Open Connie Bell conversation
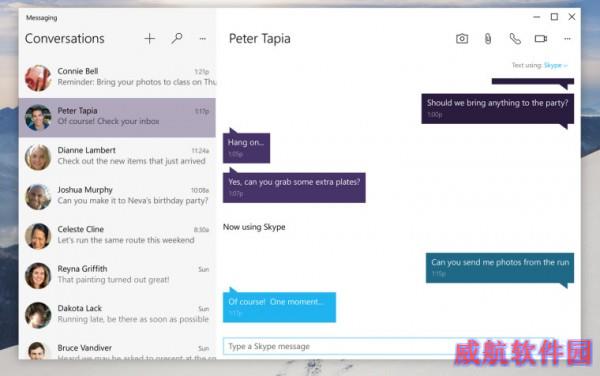Screen dimensions: 600x376 pyautogui.click(x=117, y=78)
